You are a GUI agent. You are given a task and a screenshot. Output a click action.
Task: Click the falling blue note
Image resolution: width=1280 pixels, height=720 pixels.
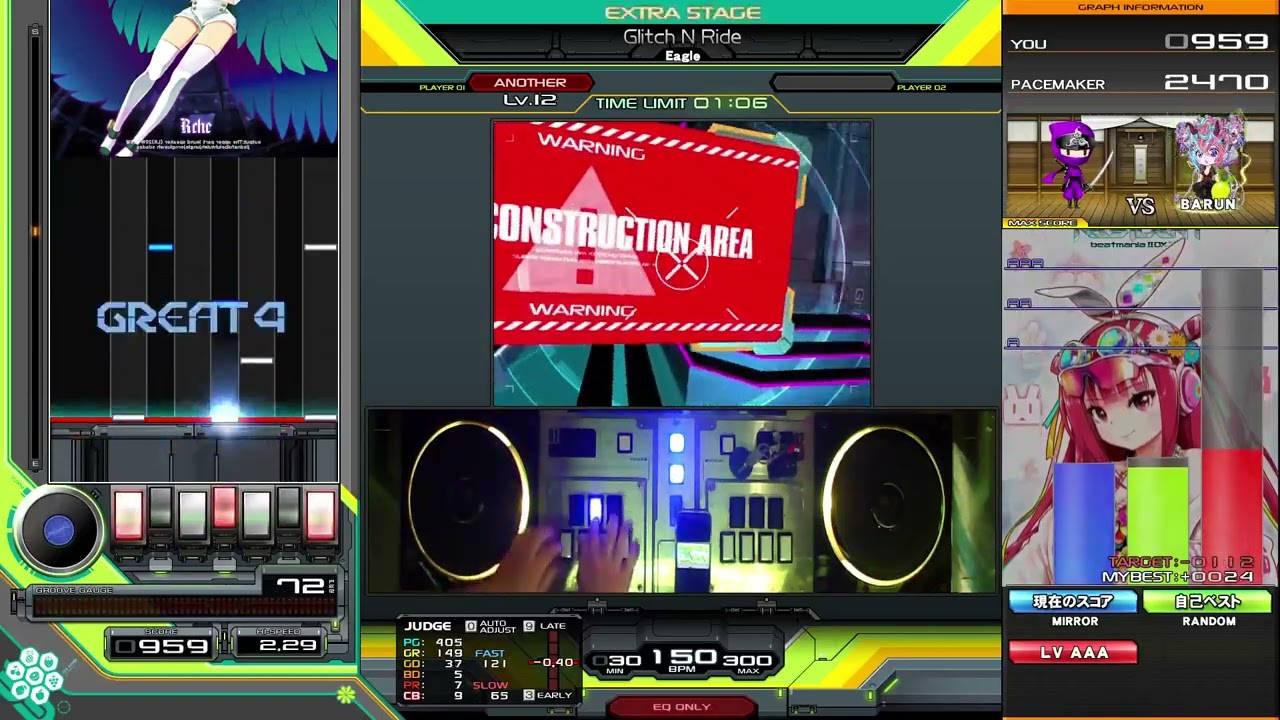160,247
